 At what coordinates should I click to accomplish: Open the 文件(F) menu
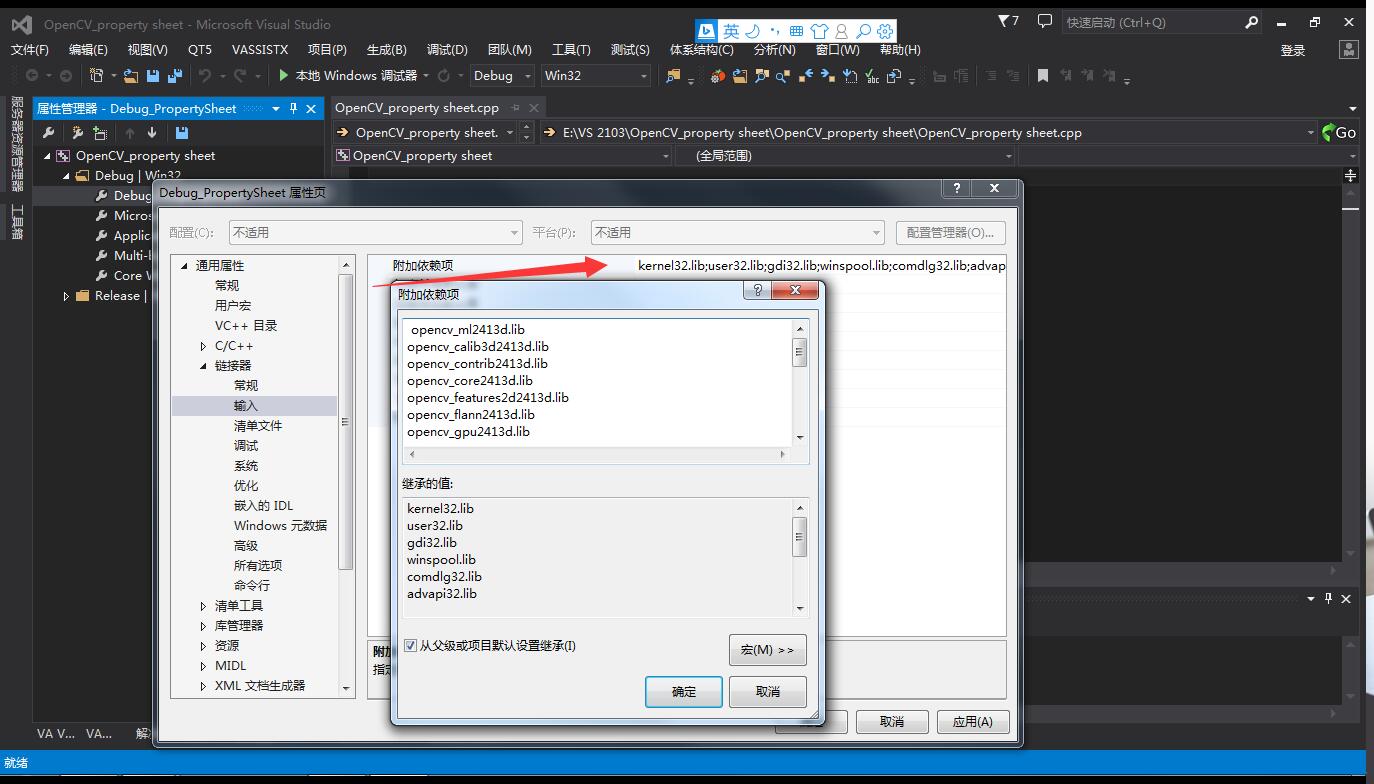29,49
